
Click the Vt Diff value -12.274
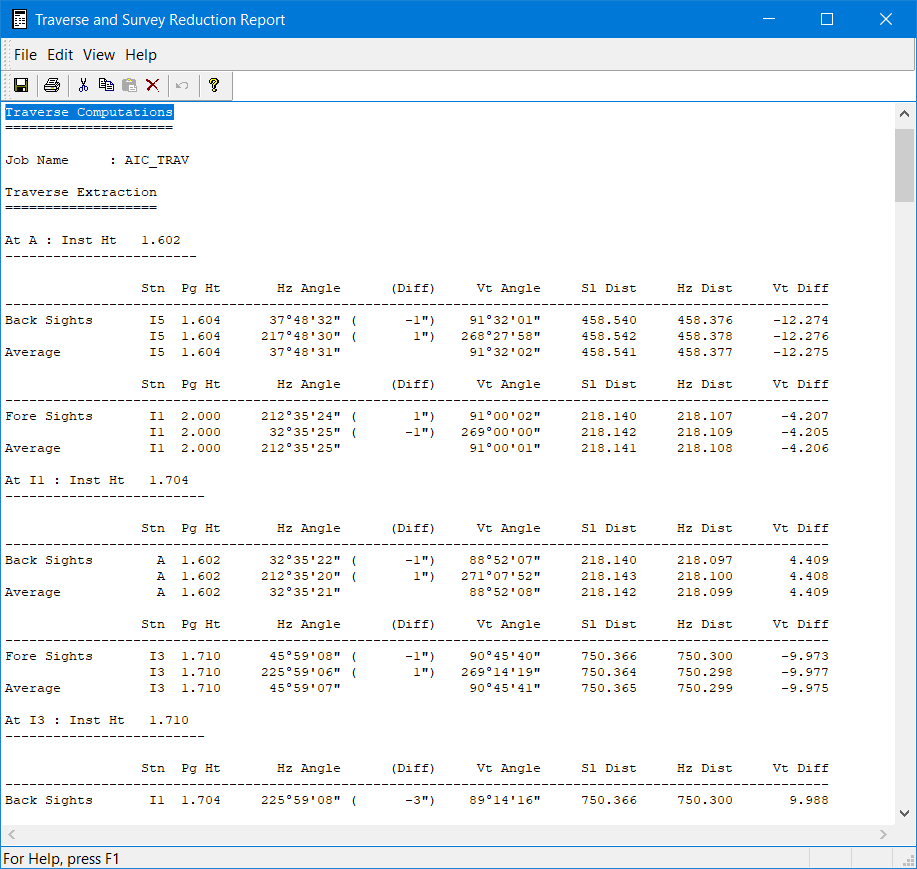pyautogui.click(x=801, y=320)
